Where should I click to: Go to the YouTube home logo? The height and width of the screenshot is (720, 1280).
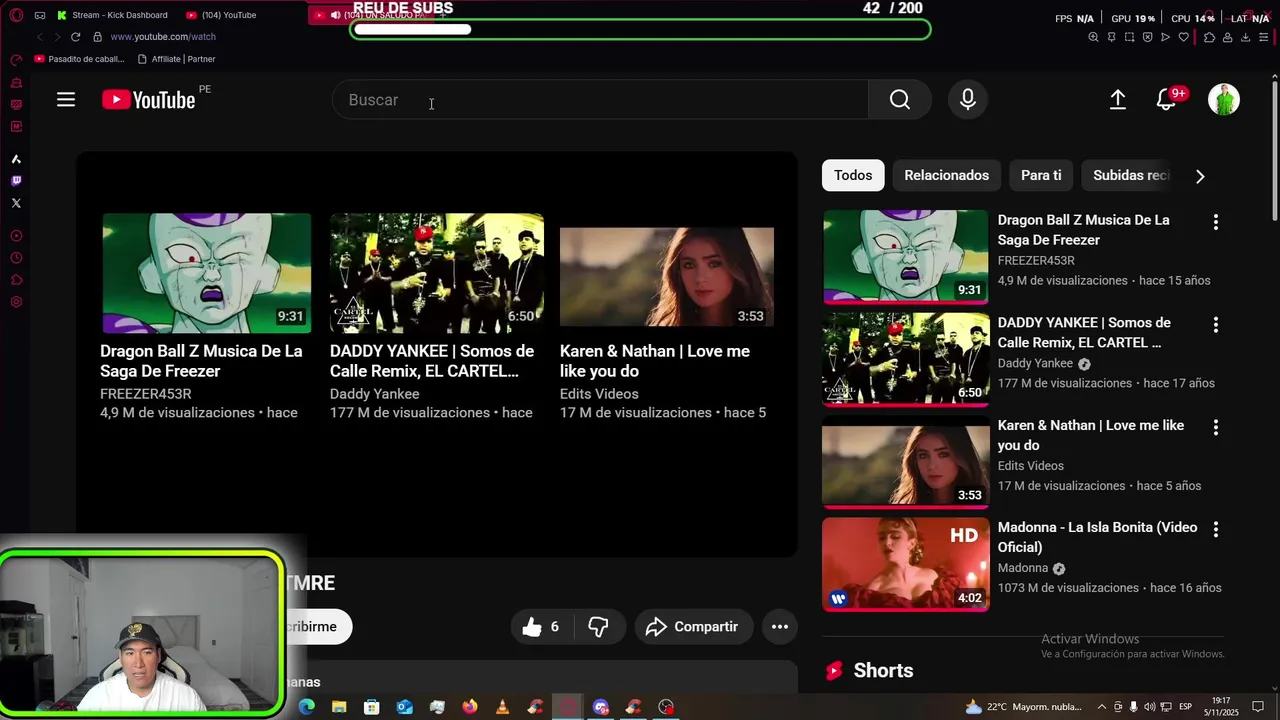point(148,99)
